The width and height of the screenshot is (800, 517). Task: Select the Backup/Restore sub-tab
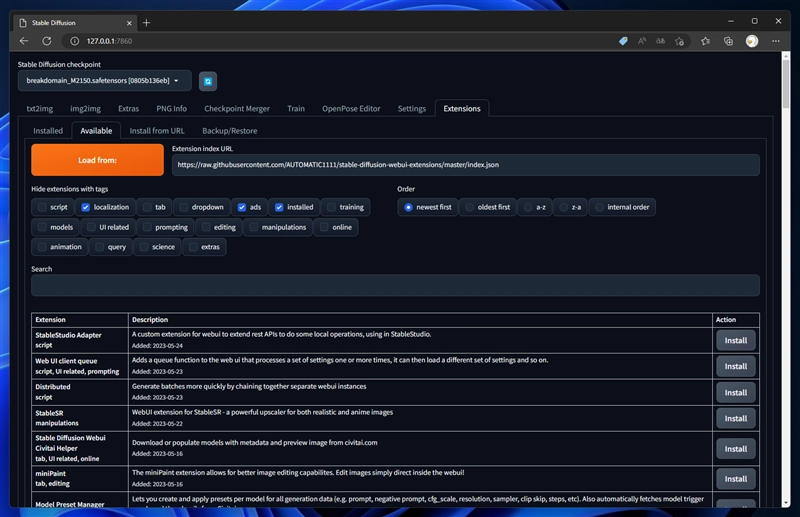230,131
